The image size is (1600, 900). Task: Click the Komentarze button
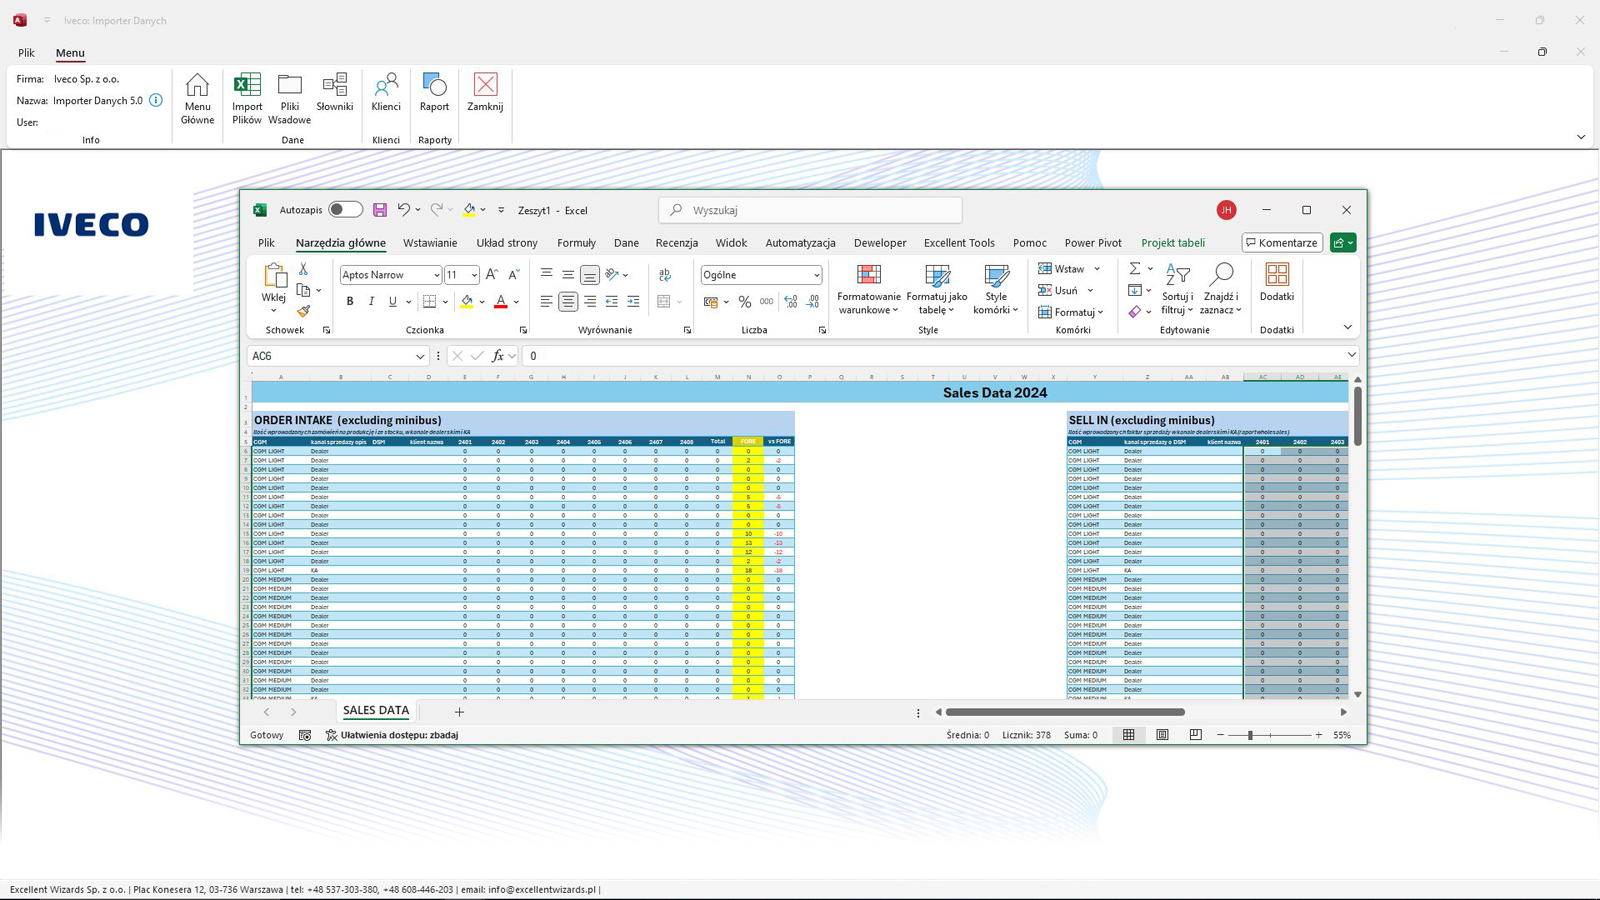pos(1282,243)
